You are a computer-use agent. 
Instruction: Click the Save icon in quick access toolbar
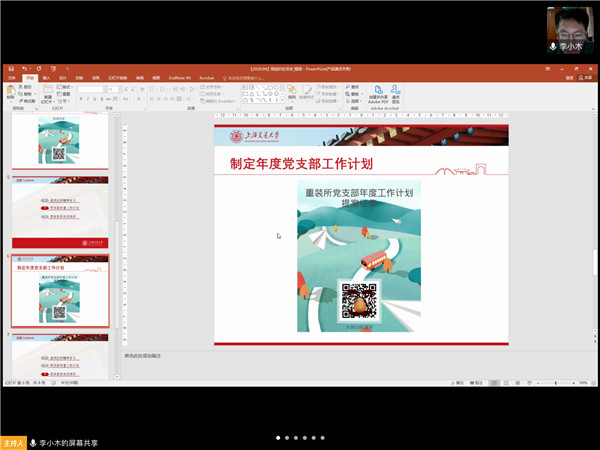pos(10,69)
